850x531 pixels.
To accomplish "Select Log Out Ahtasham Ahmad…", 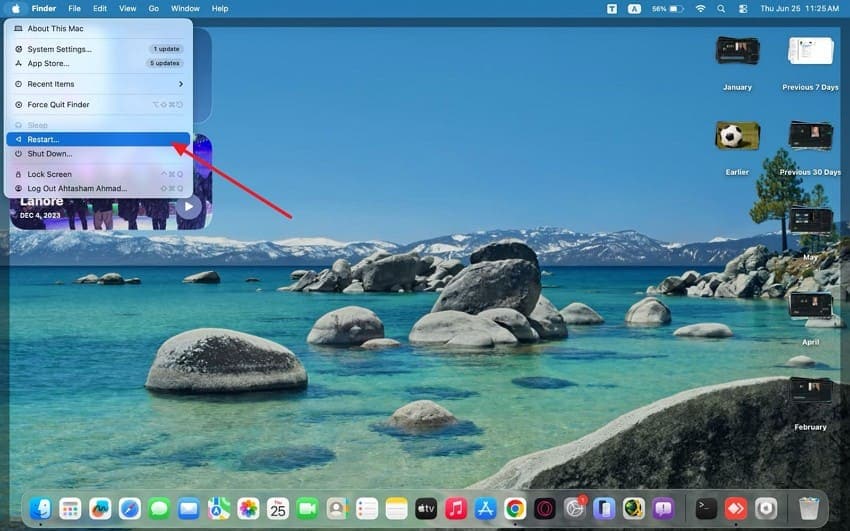I will (98, 188).
